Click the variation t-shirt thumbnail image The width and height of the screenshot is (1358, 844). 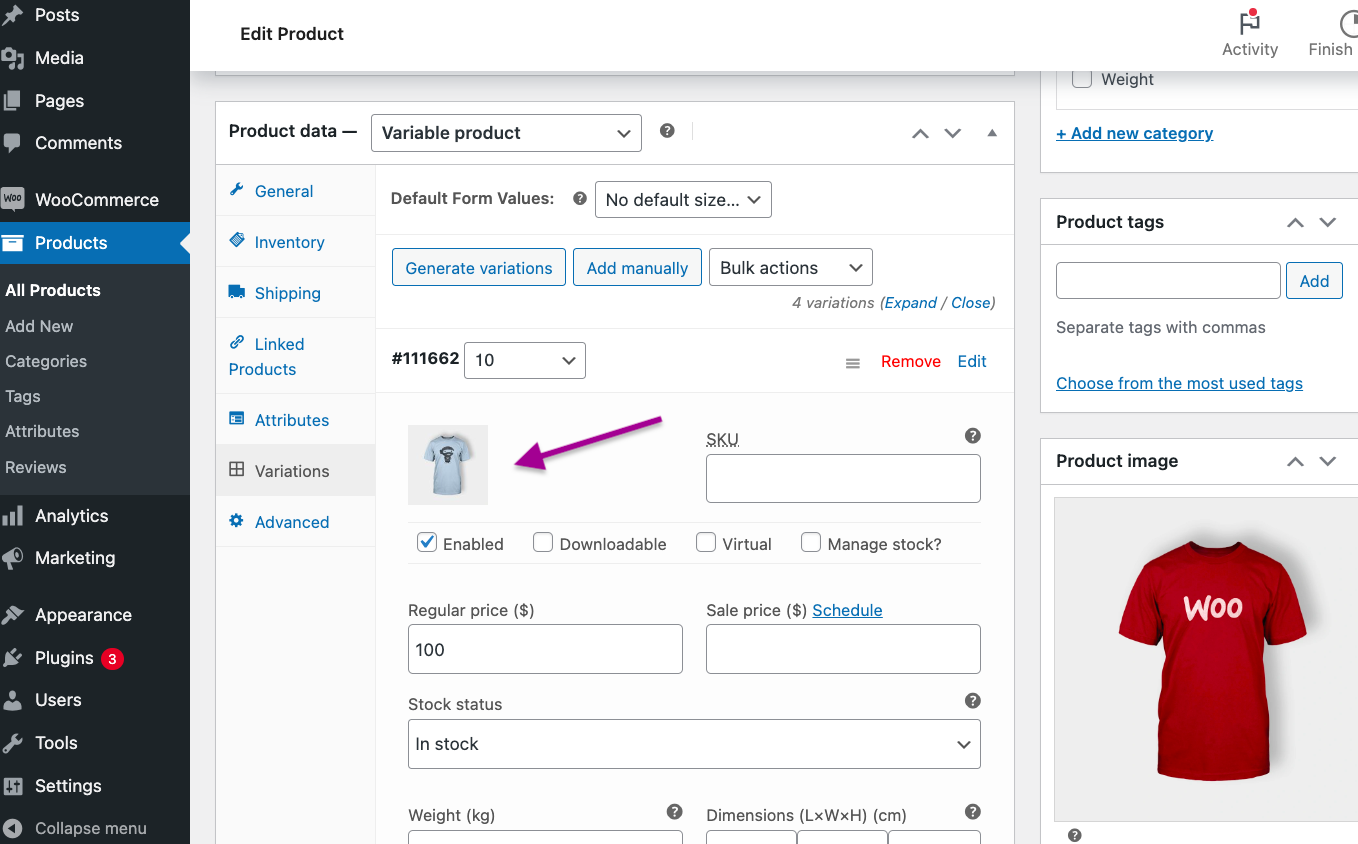click(448, 465)
